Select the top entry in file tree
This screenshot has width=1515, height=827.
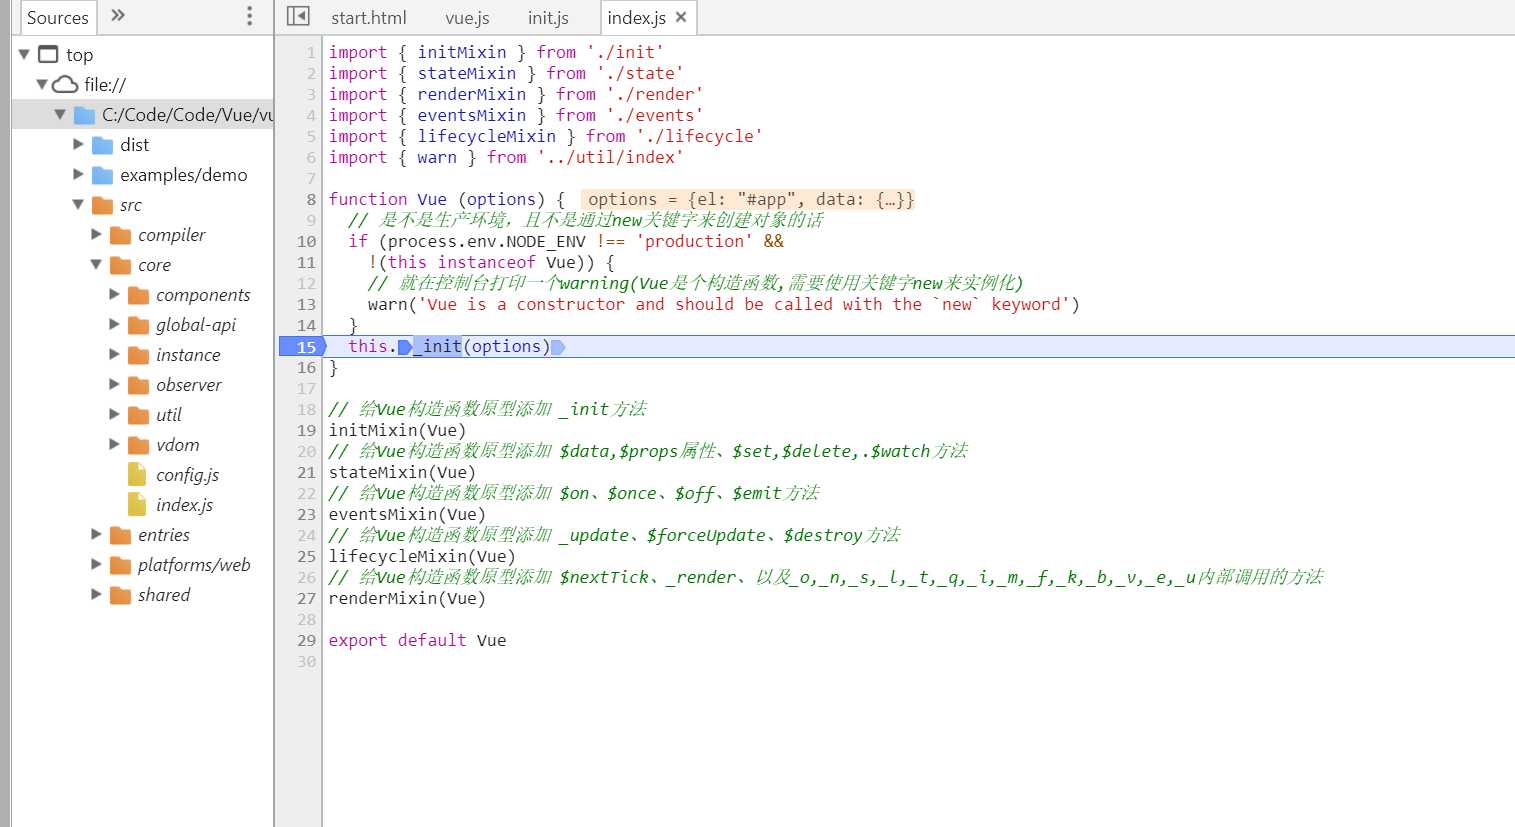tap(79, 55)
